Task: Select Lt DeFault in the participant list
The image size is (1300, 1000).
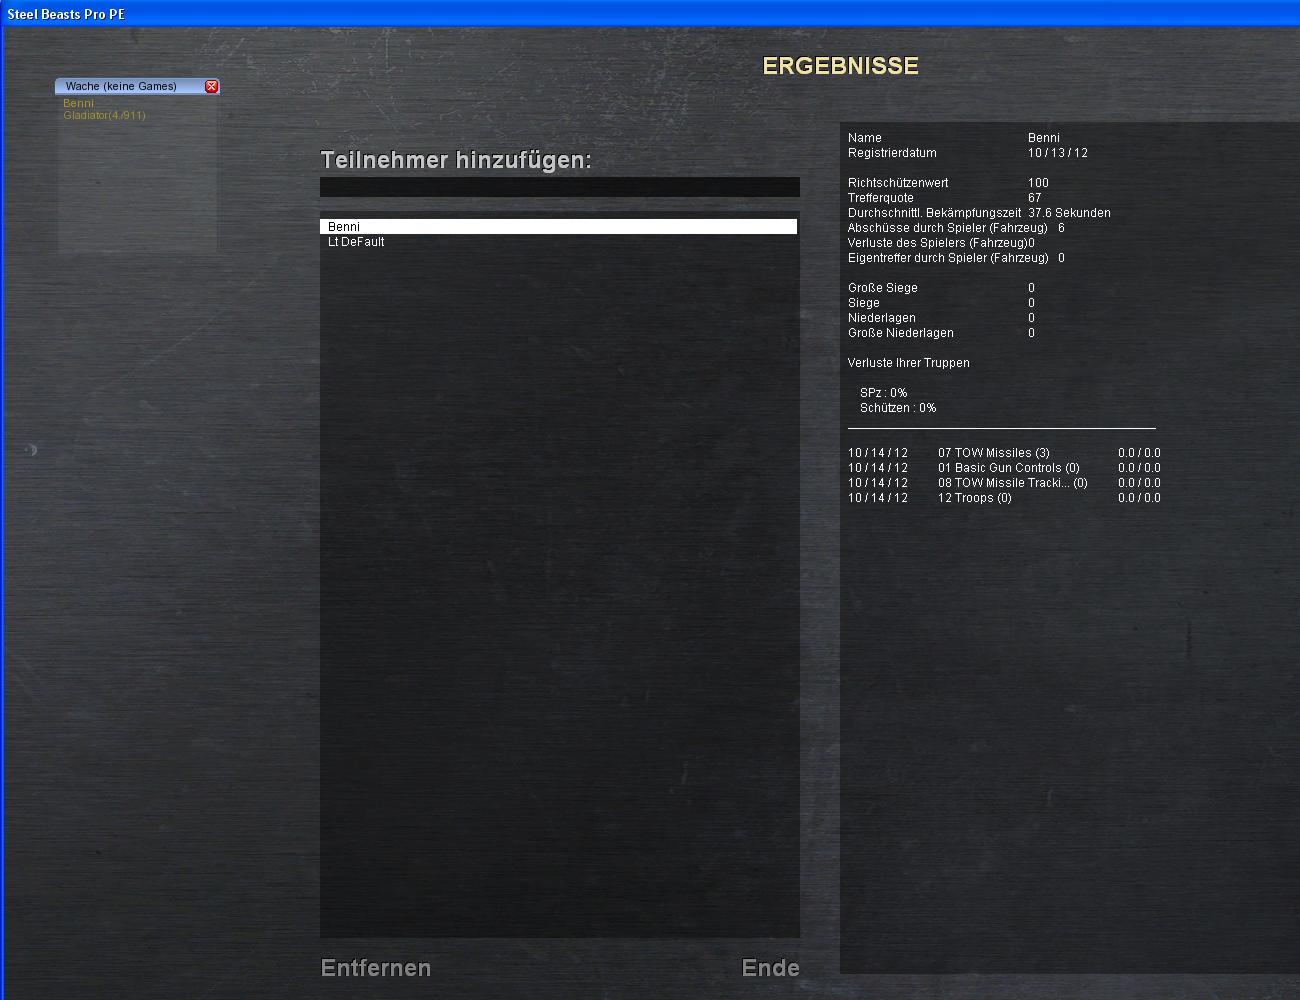Action: coord(357,242)
